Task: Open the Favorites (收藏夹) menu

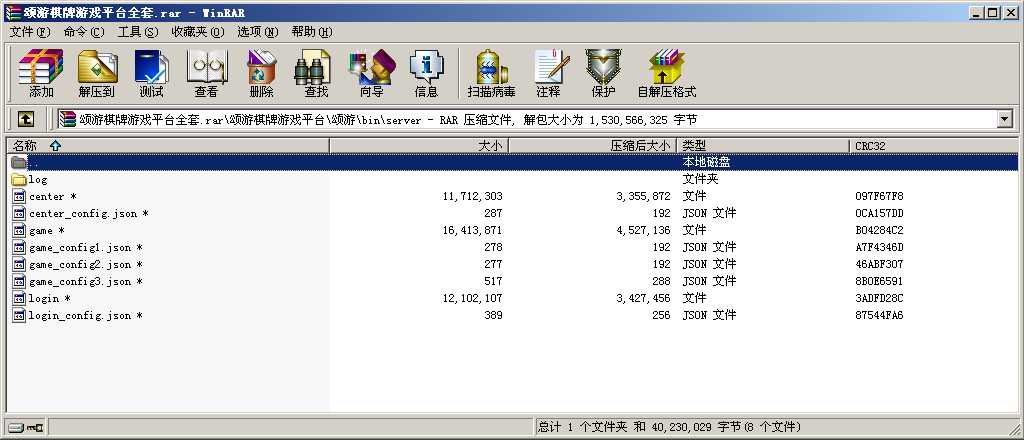Action: [x=198, y=32]
